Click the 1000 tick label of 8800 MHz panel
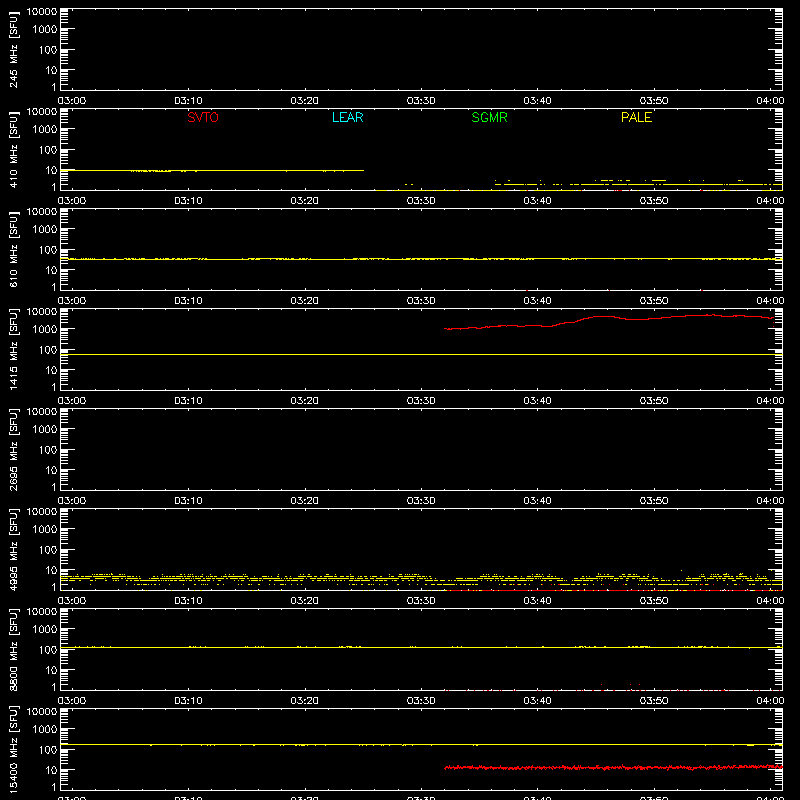 pyautogui.click(x=45, y=630)
